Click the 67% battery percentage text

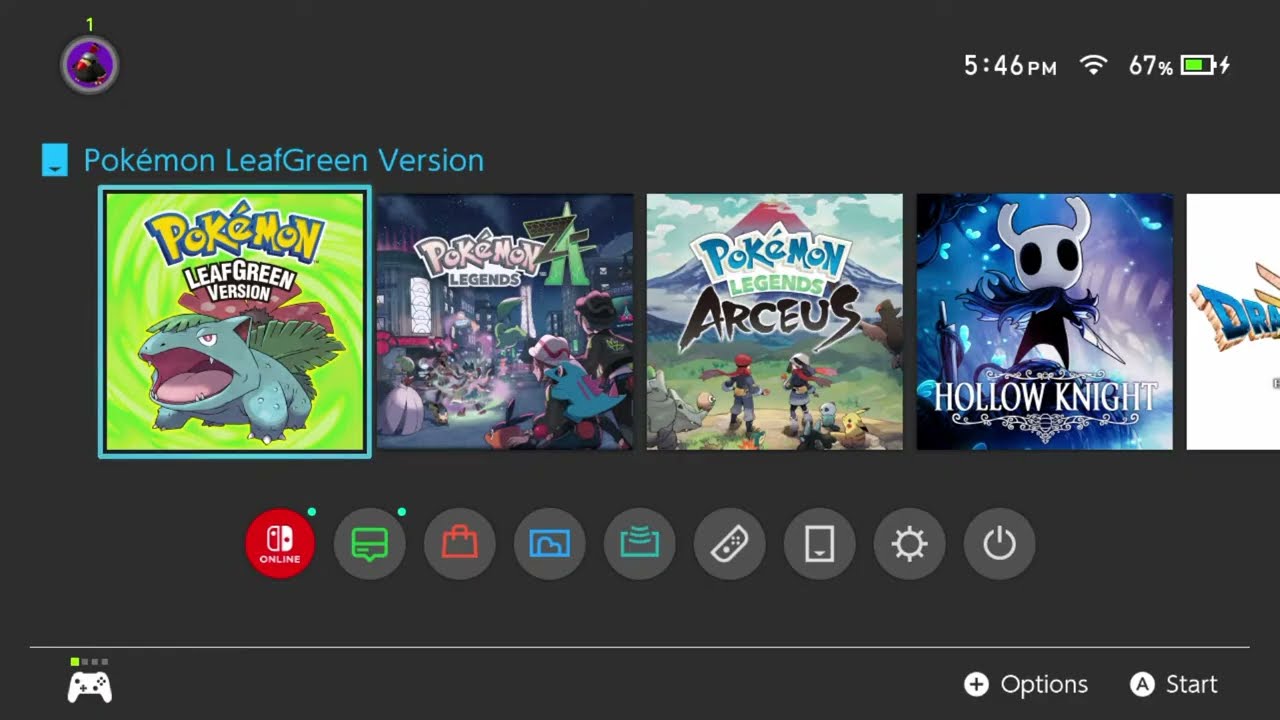pyautogui.click(x=1151, y=66)
